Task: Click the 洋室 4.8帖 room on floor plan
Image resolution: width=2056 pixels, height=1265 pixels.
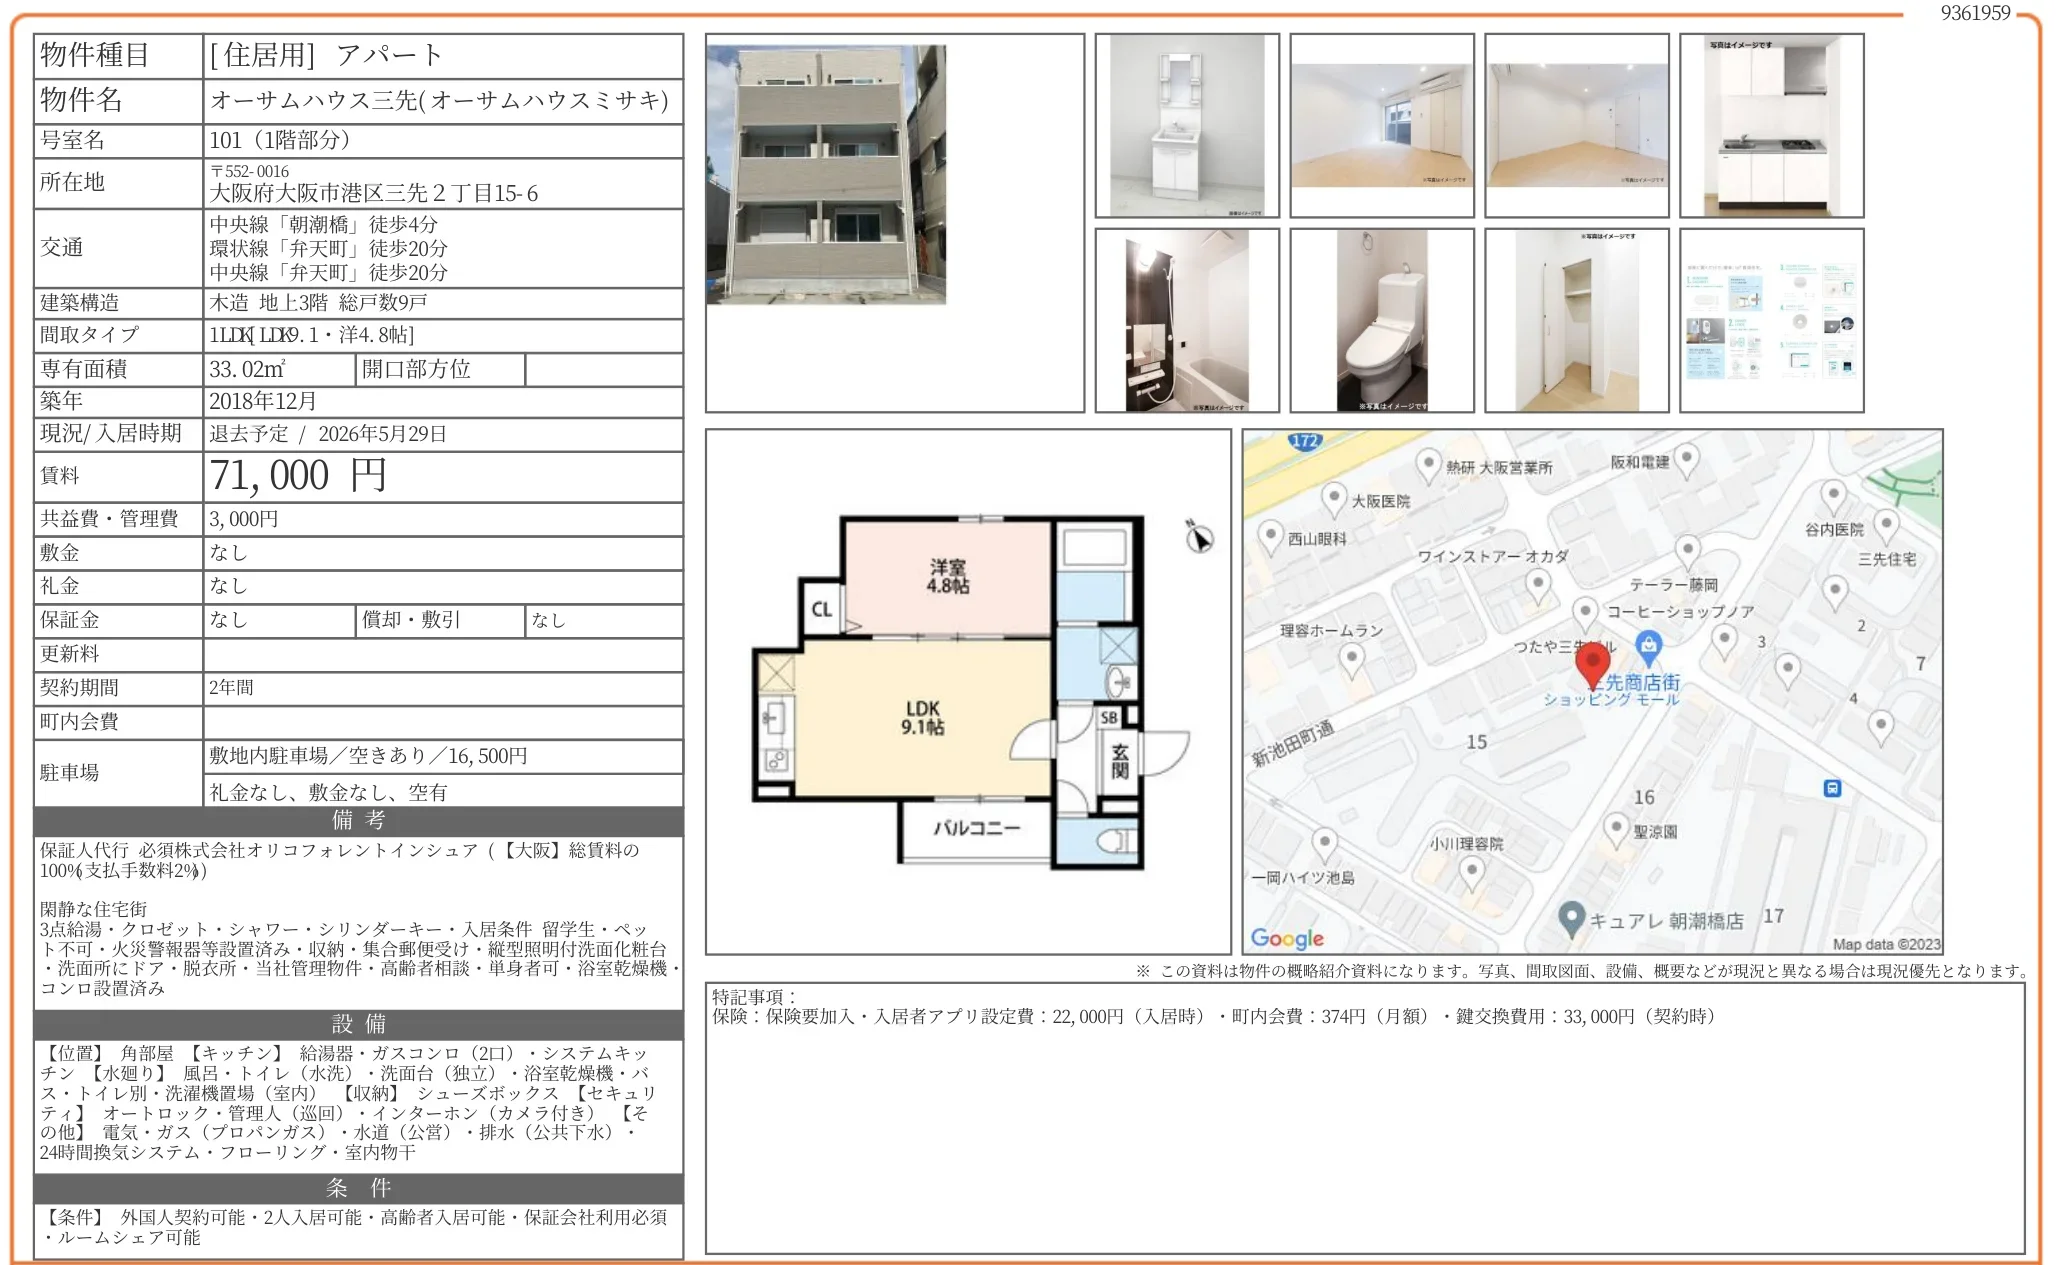Action: tap(947, 577)
